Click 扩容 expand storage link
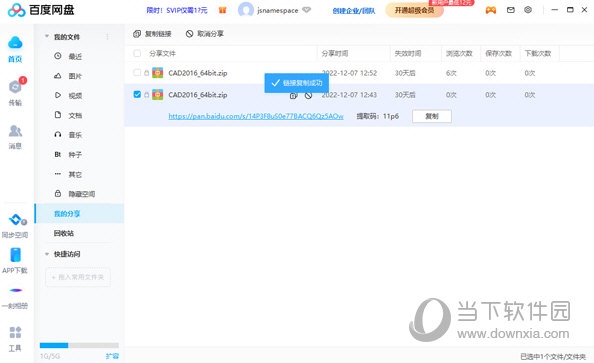This screenshot has height=363, width=594. pos(112,356)
